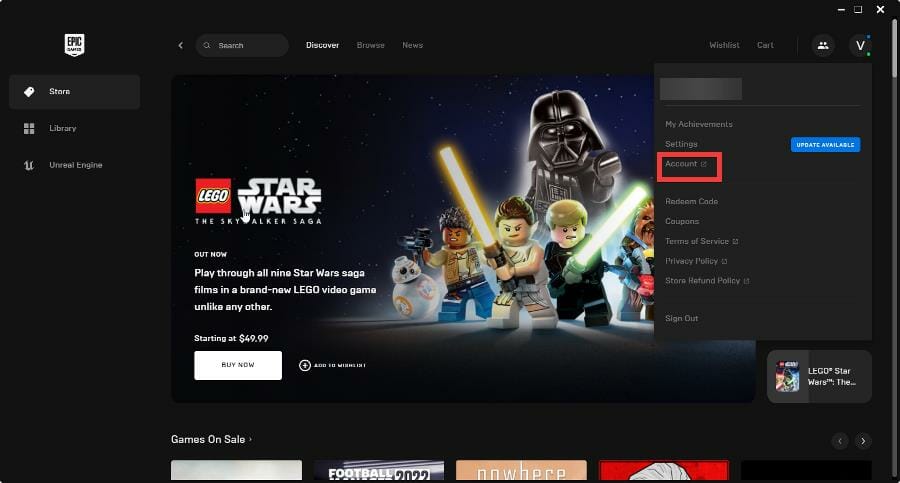The width and height of the screenshot is (900, 483).
Task: Open the nowhere game sale thumbnail
Action: point(521,470)
